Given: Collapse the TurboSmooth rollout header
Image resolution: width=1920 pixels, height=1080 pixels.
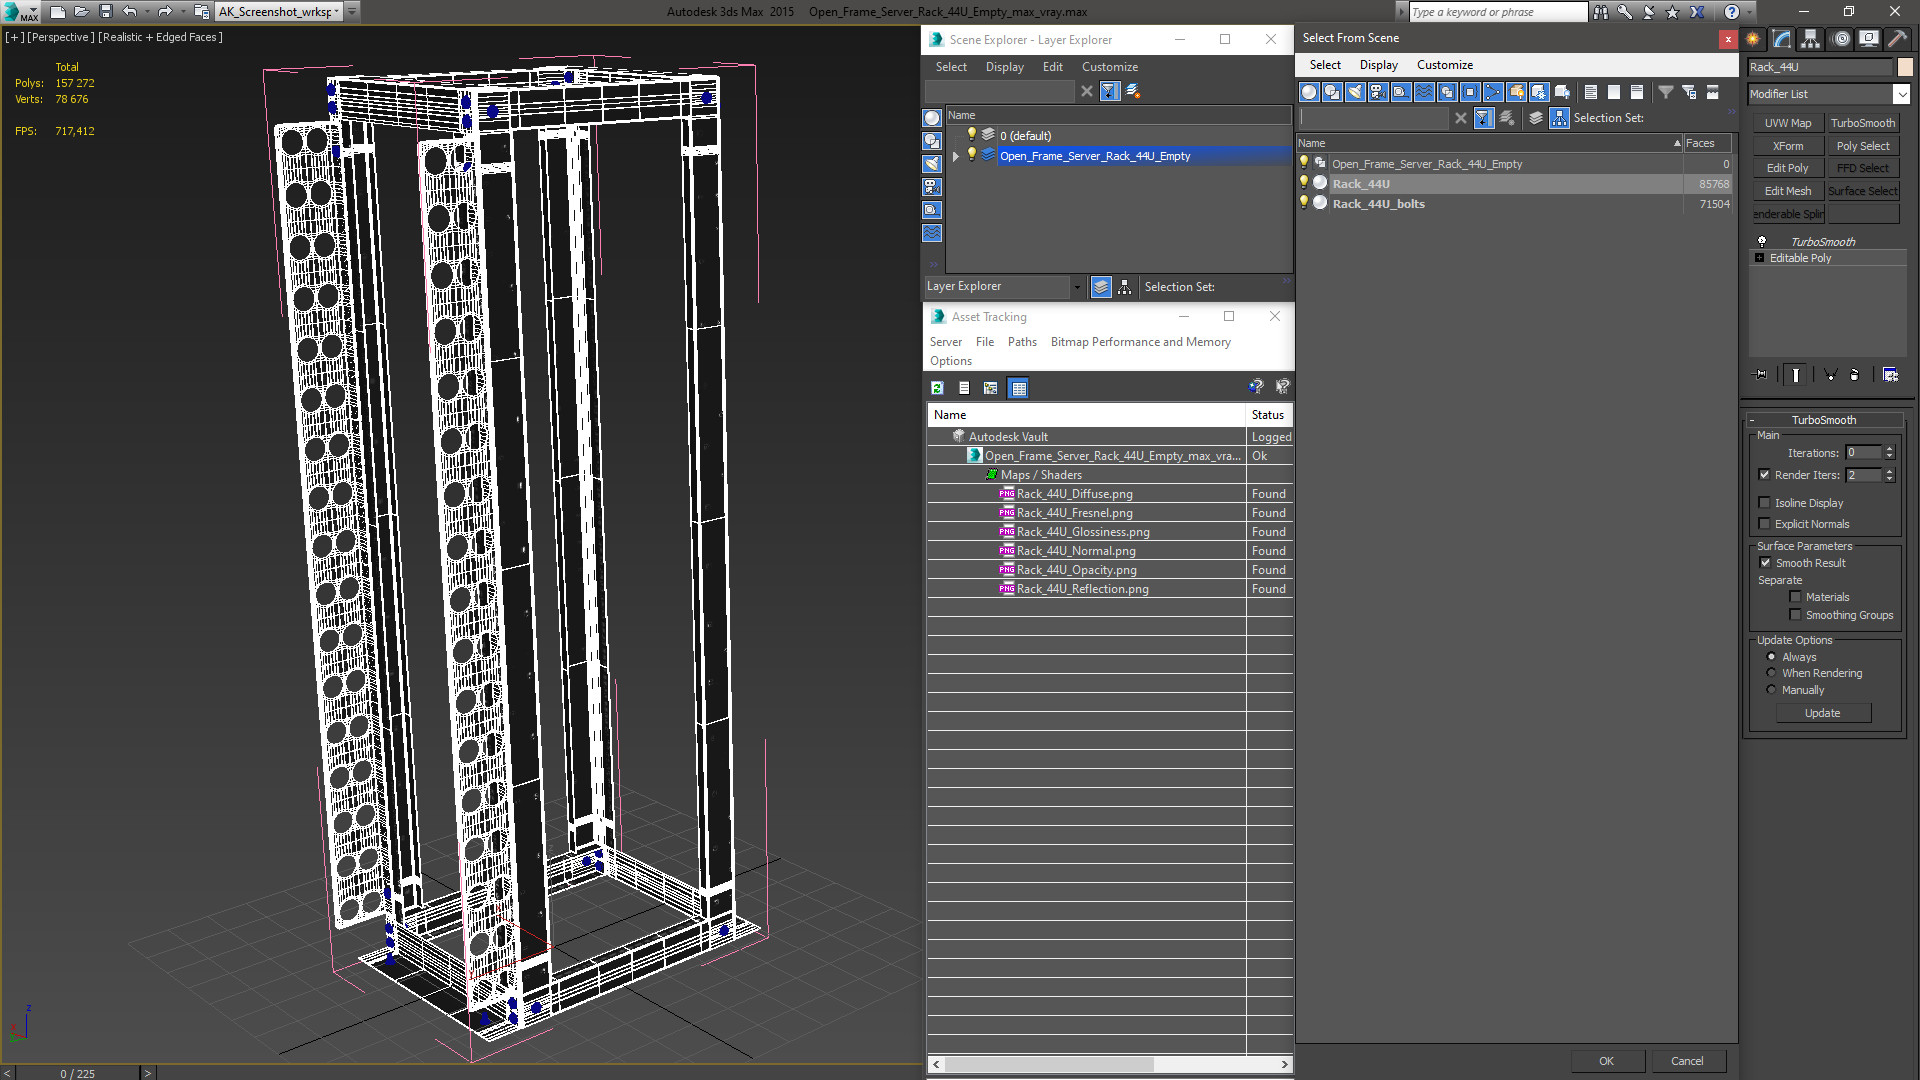Looking at the screenshot, I should click(1824, 420).
